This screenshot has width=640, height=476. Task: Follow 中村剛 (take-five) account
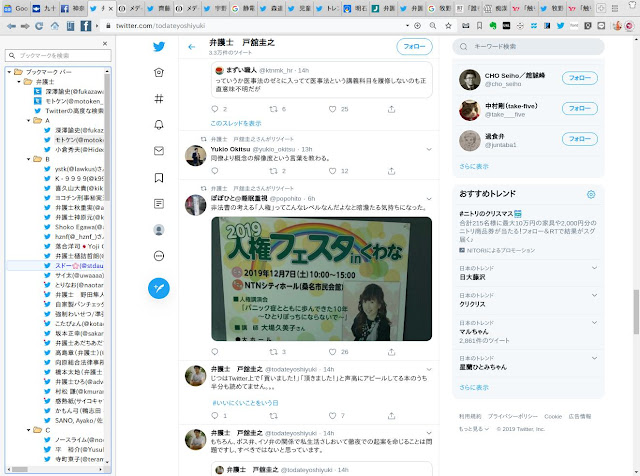pyautogui.click(x=580, y=109)
